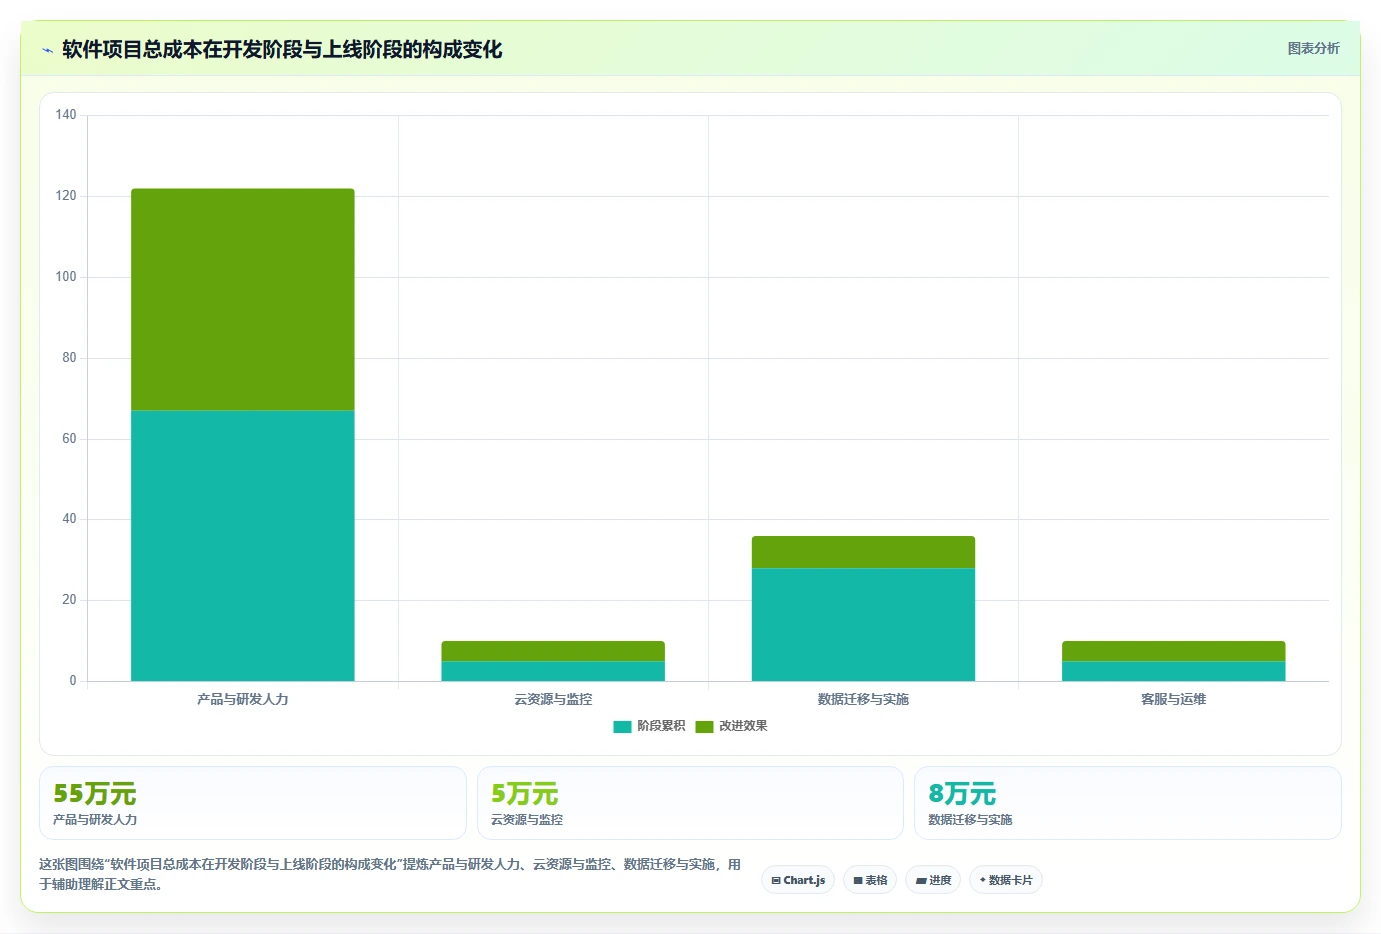The width and height of the screenshot is (1381, 934).
Task: Click the 140 y-axis tick label
Action: click(66, 115)
